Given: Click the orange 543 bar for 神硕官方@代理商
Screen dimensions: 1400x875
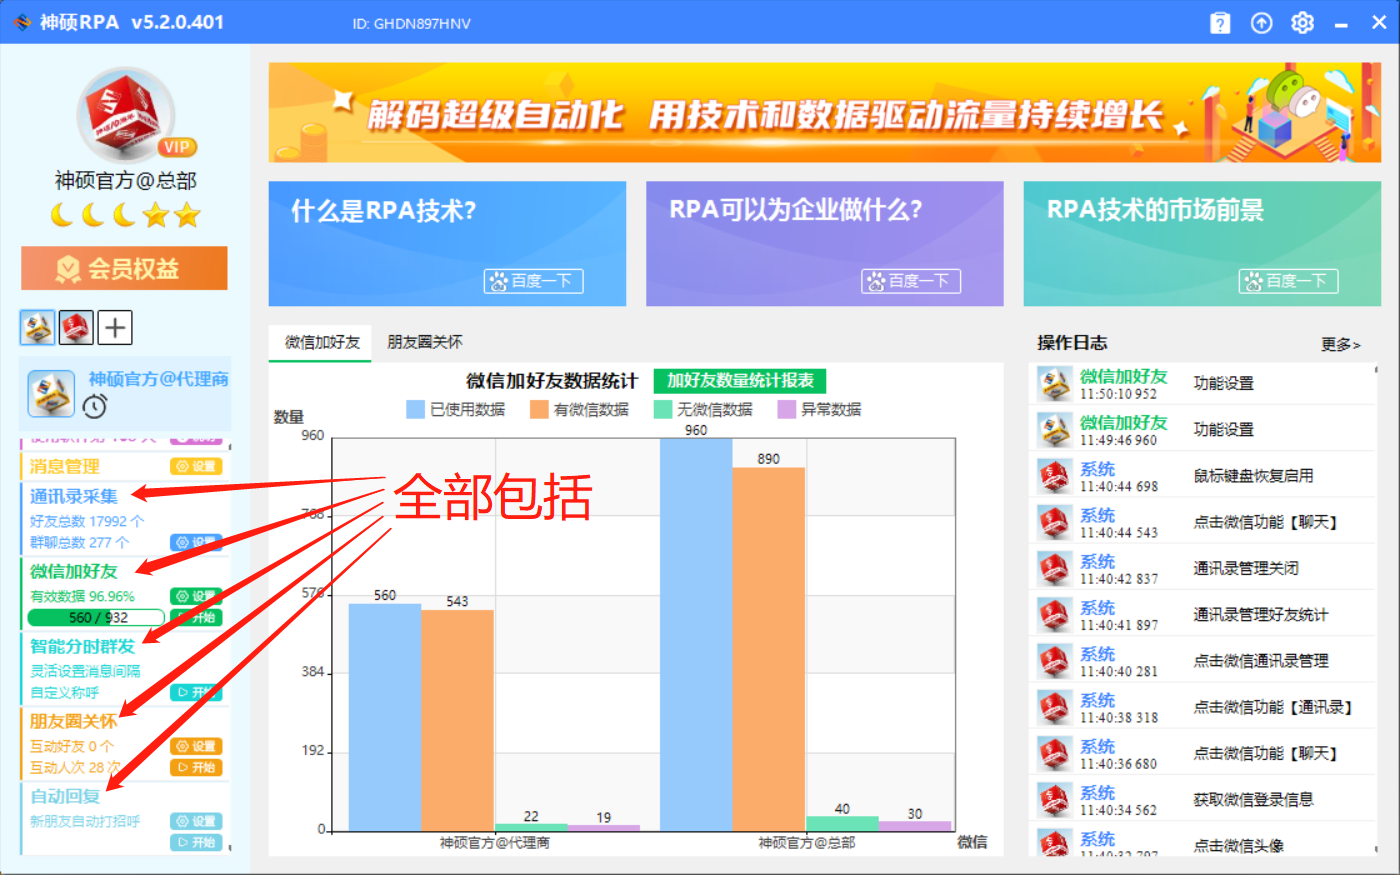Looking at the screenshot, I should click(x=457, y=720).
